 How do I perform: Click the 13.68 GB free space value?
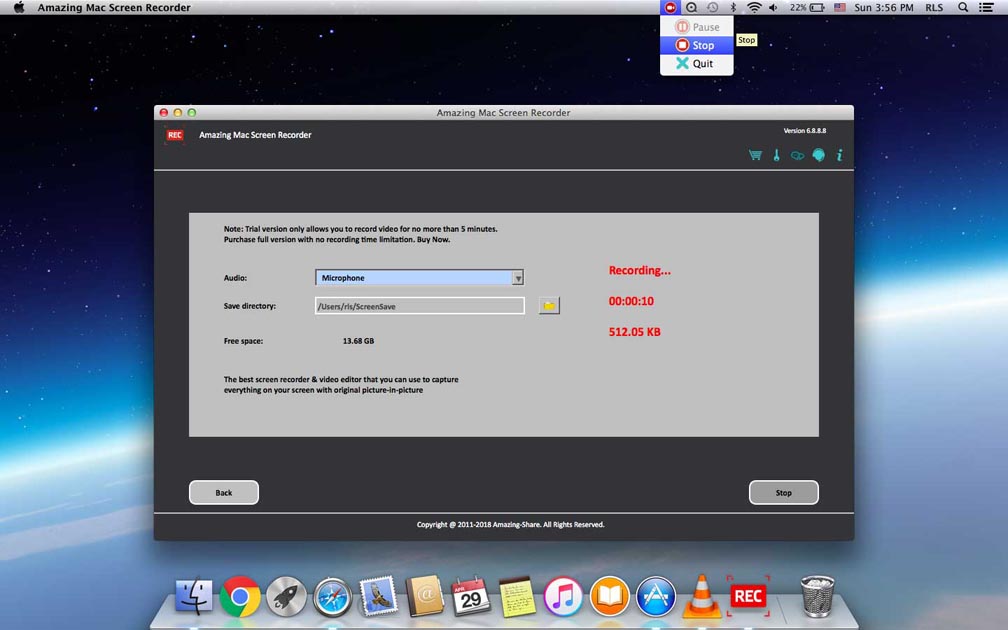358,341
